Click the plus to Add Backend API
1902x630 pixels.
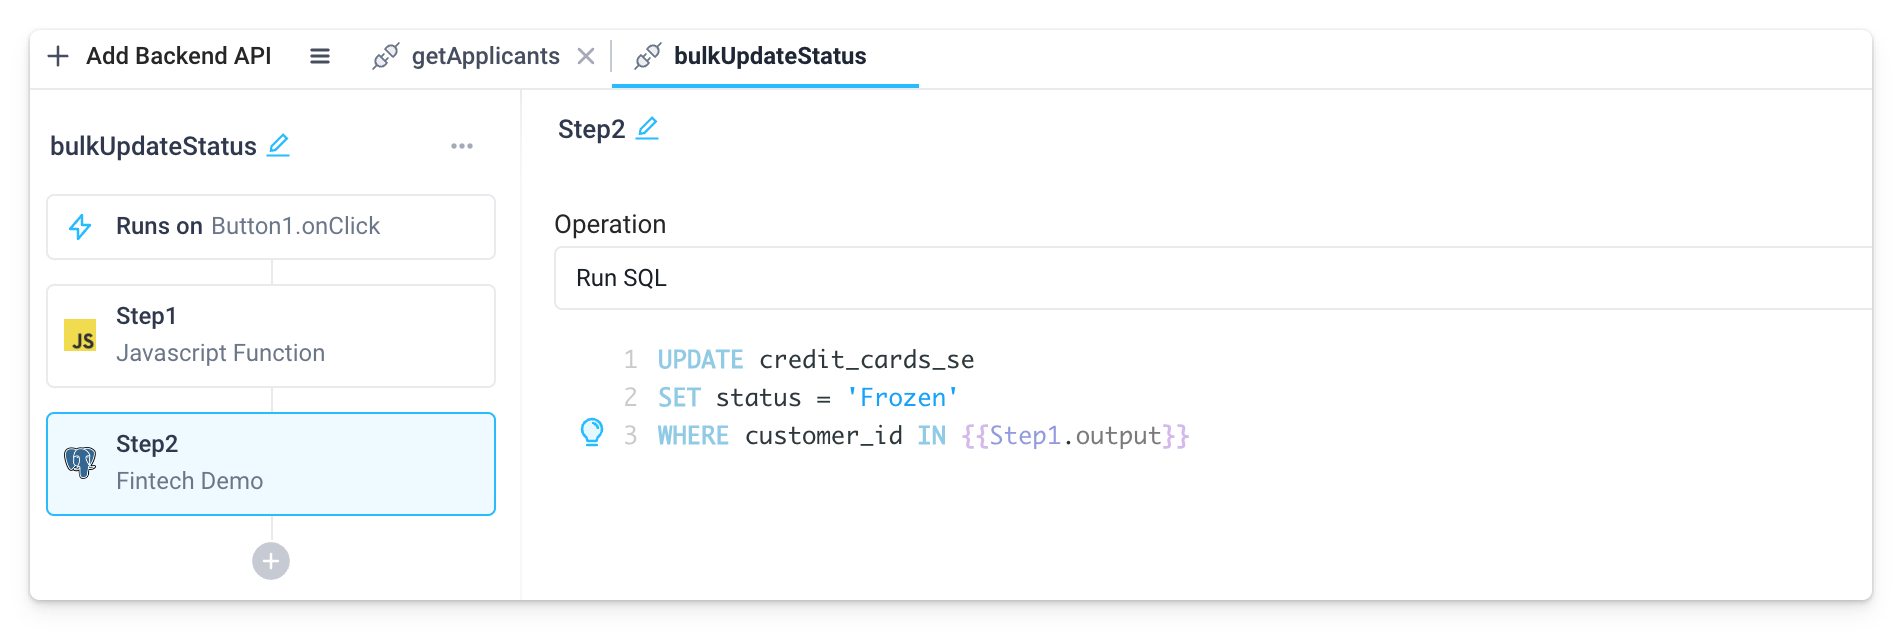[57, 56]
